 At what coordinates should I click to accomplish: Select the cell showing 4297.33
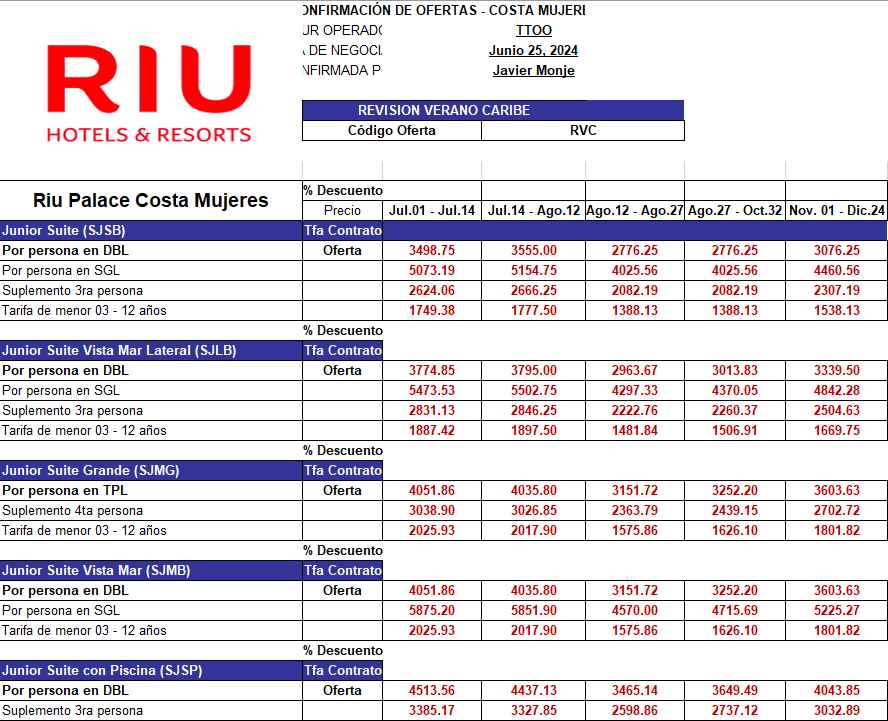[x=635, y=391]
